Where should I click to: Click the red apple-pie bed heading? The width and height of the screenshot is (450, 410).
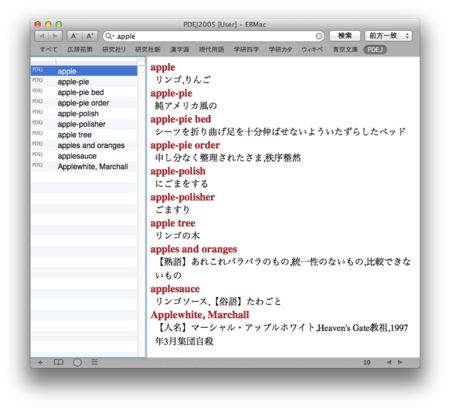pyautogui.click(x=181, y=119)
